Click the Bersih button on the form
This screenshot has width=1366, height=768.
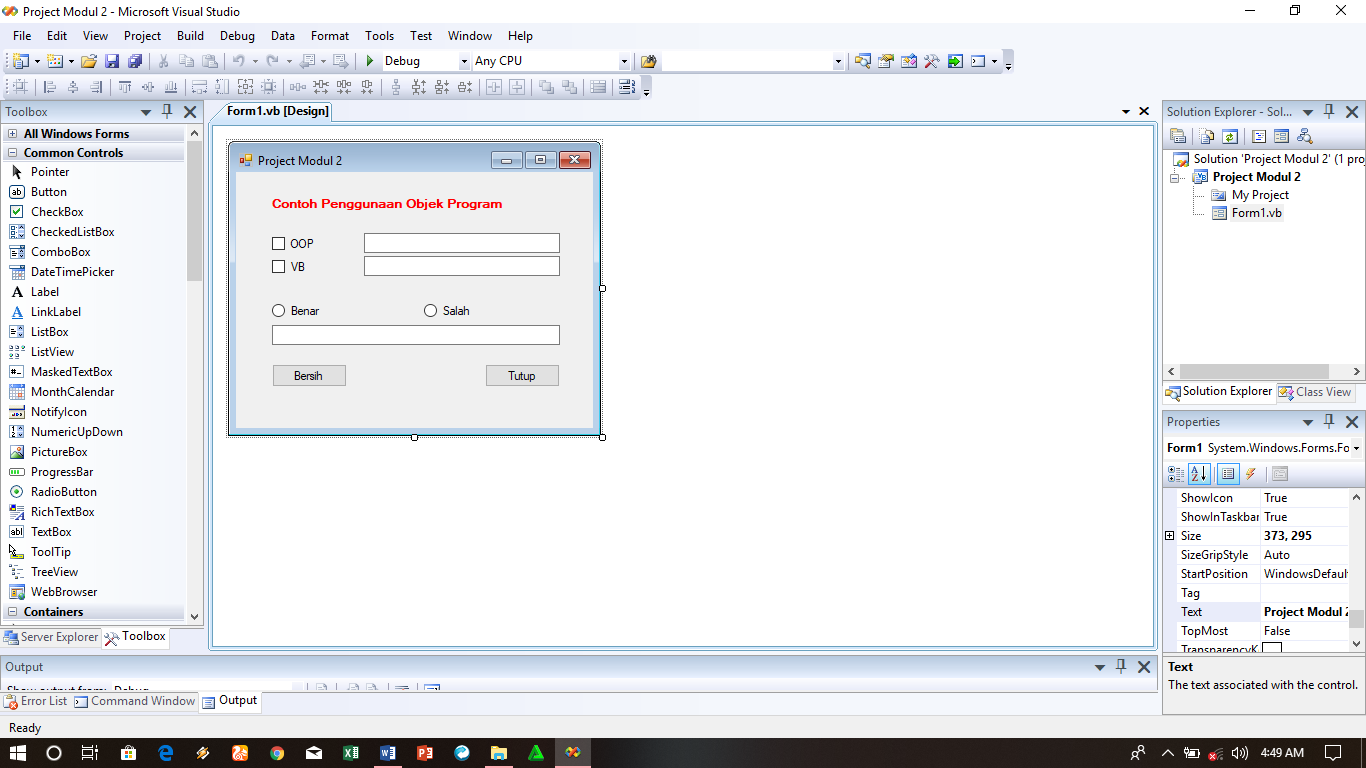point(309,375)
